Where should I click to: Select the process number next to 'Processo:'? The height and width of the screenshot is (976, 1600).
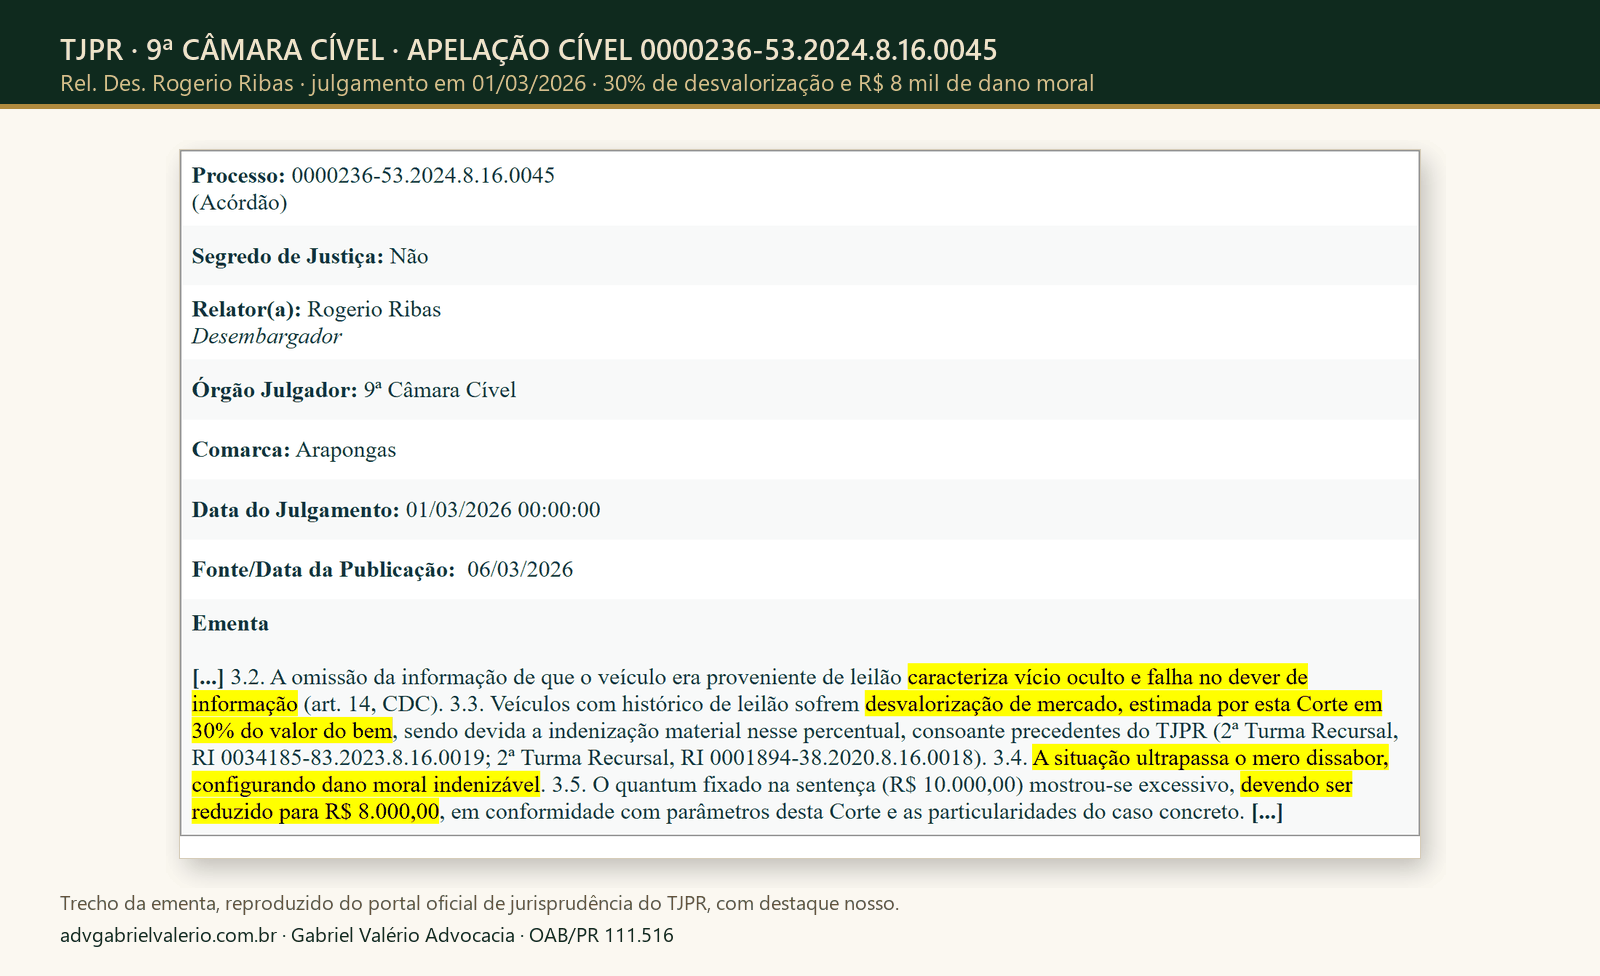(x=423, y=175)
